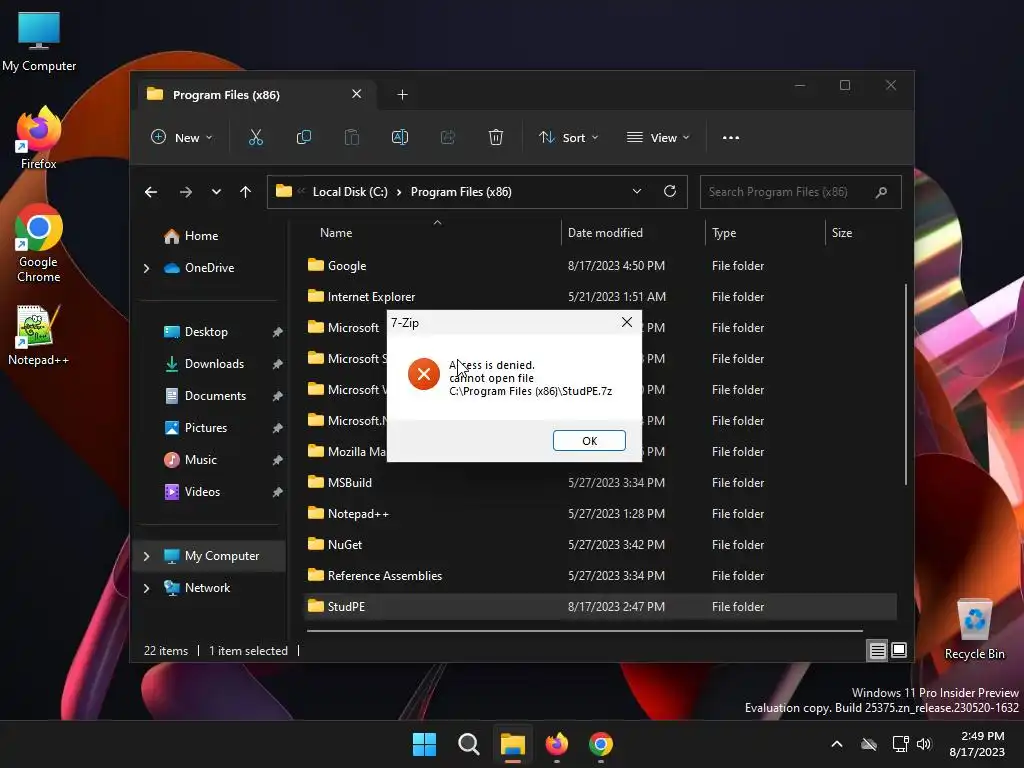Screen dimensions: 1024x768
Task: Go up one folder level arrow
Action: coord(246,192)
